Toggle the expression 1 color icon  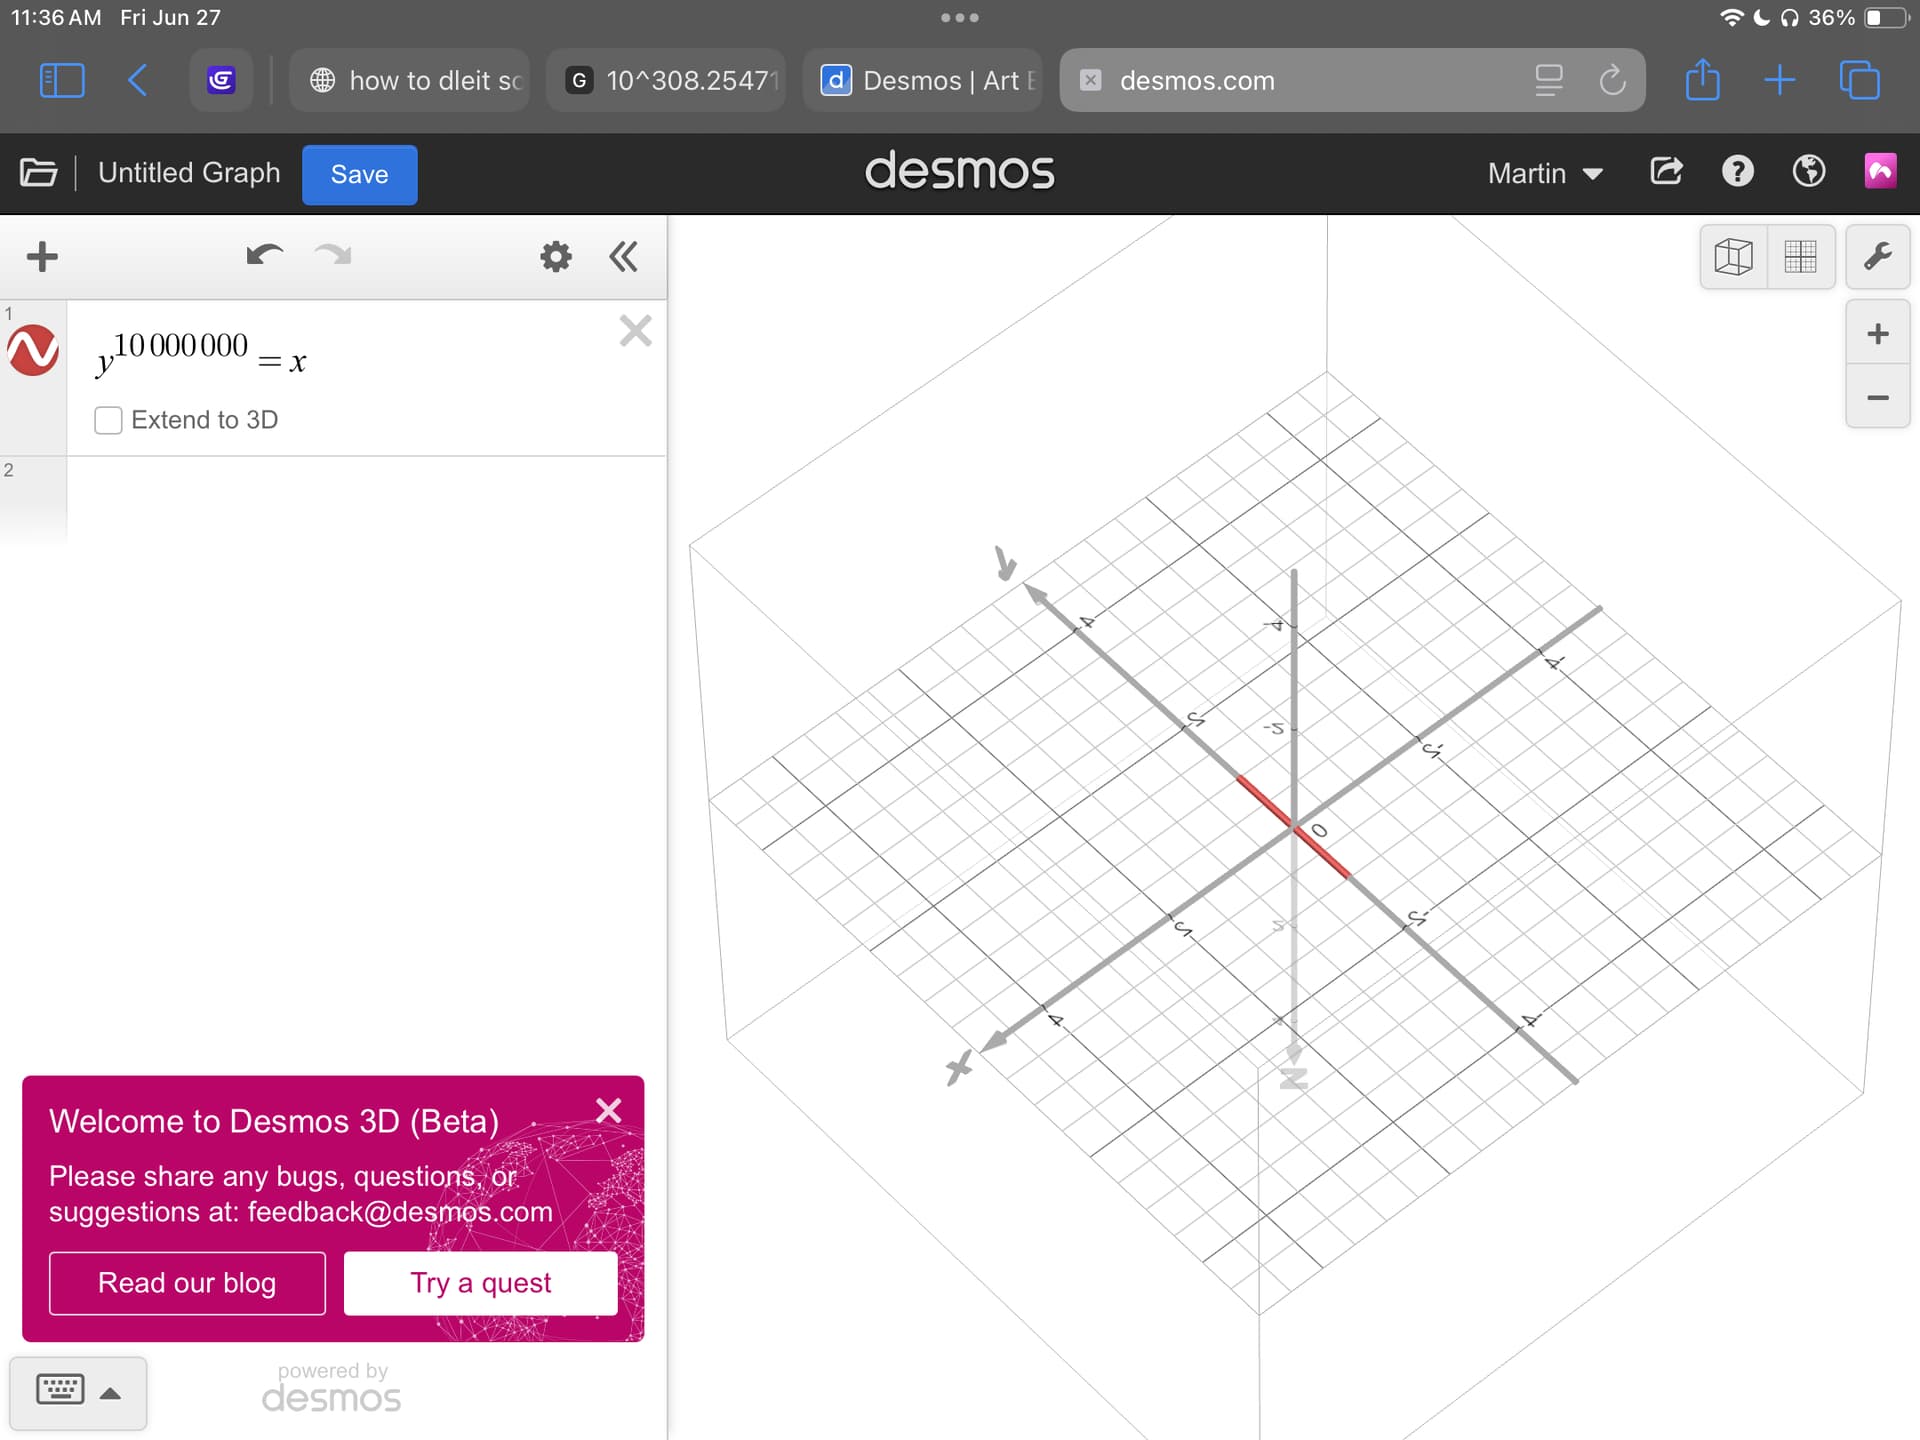click(x=33, y=350)
